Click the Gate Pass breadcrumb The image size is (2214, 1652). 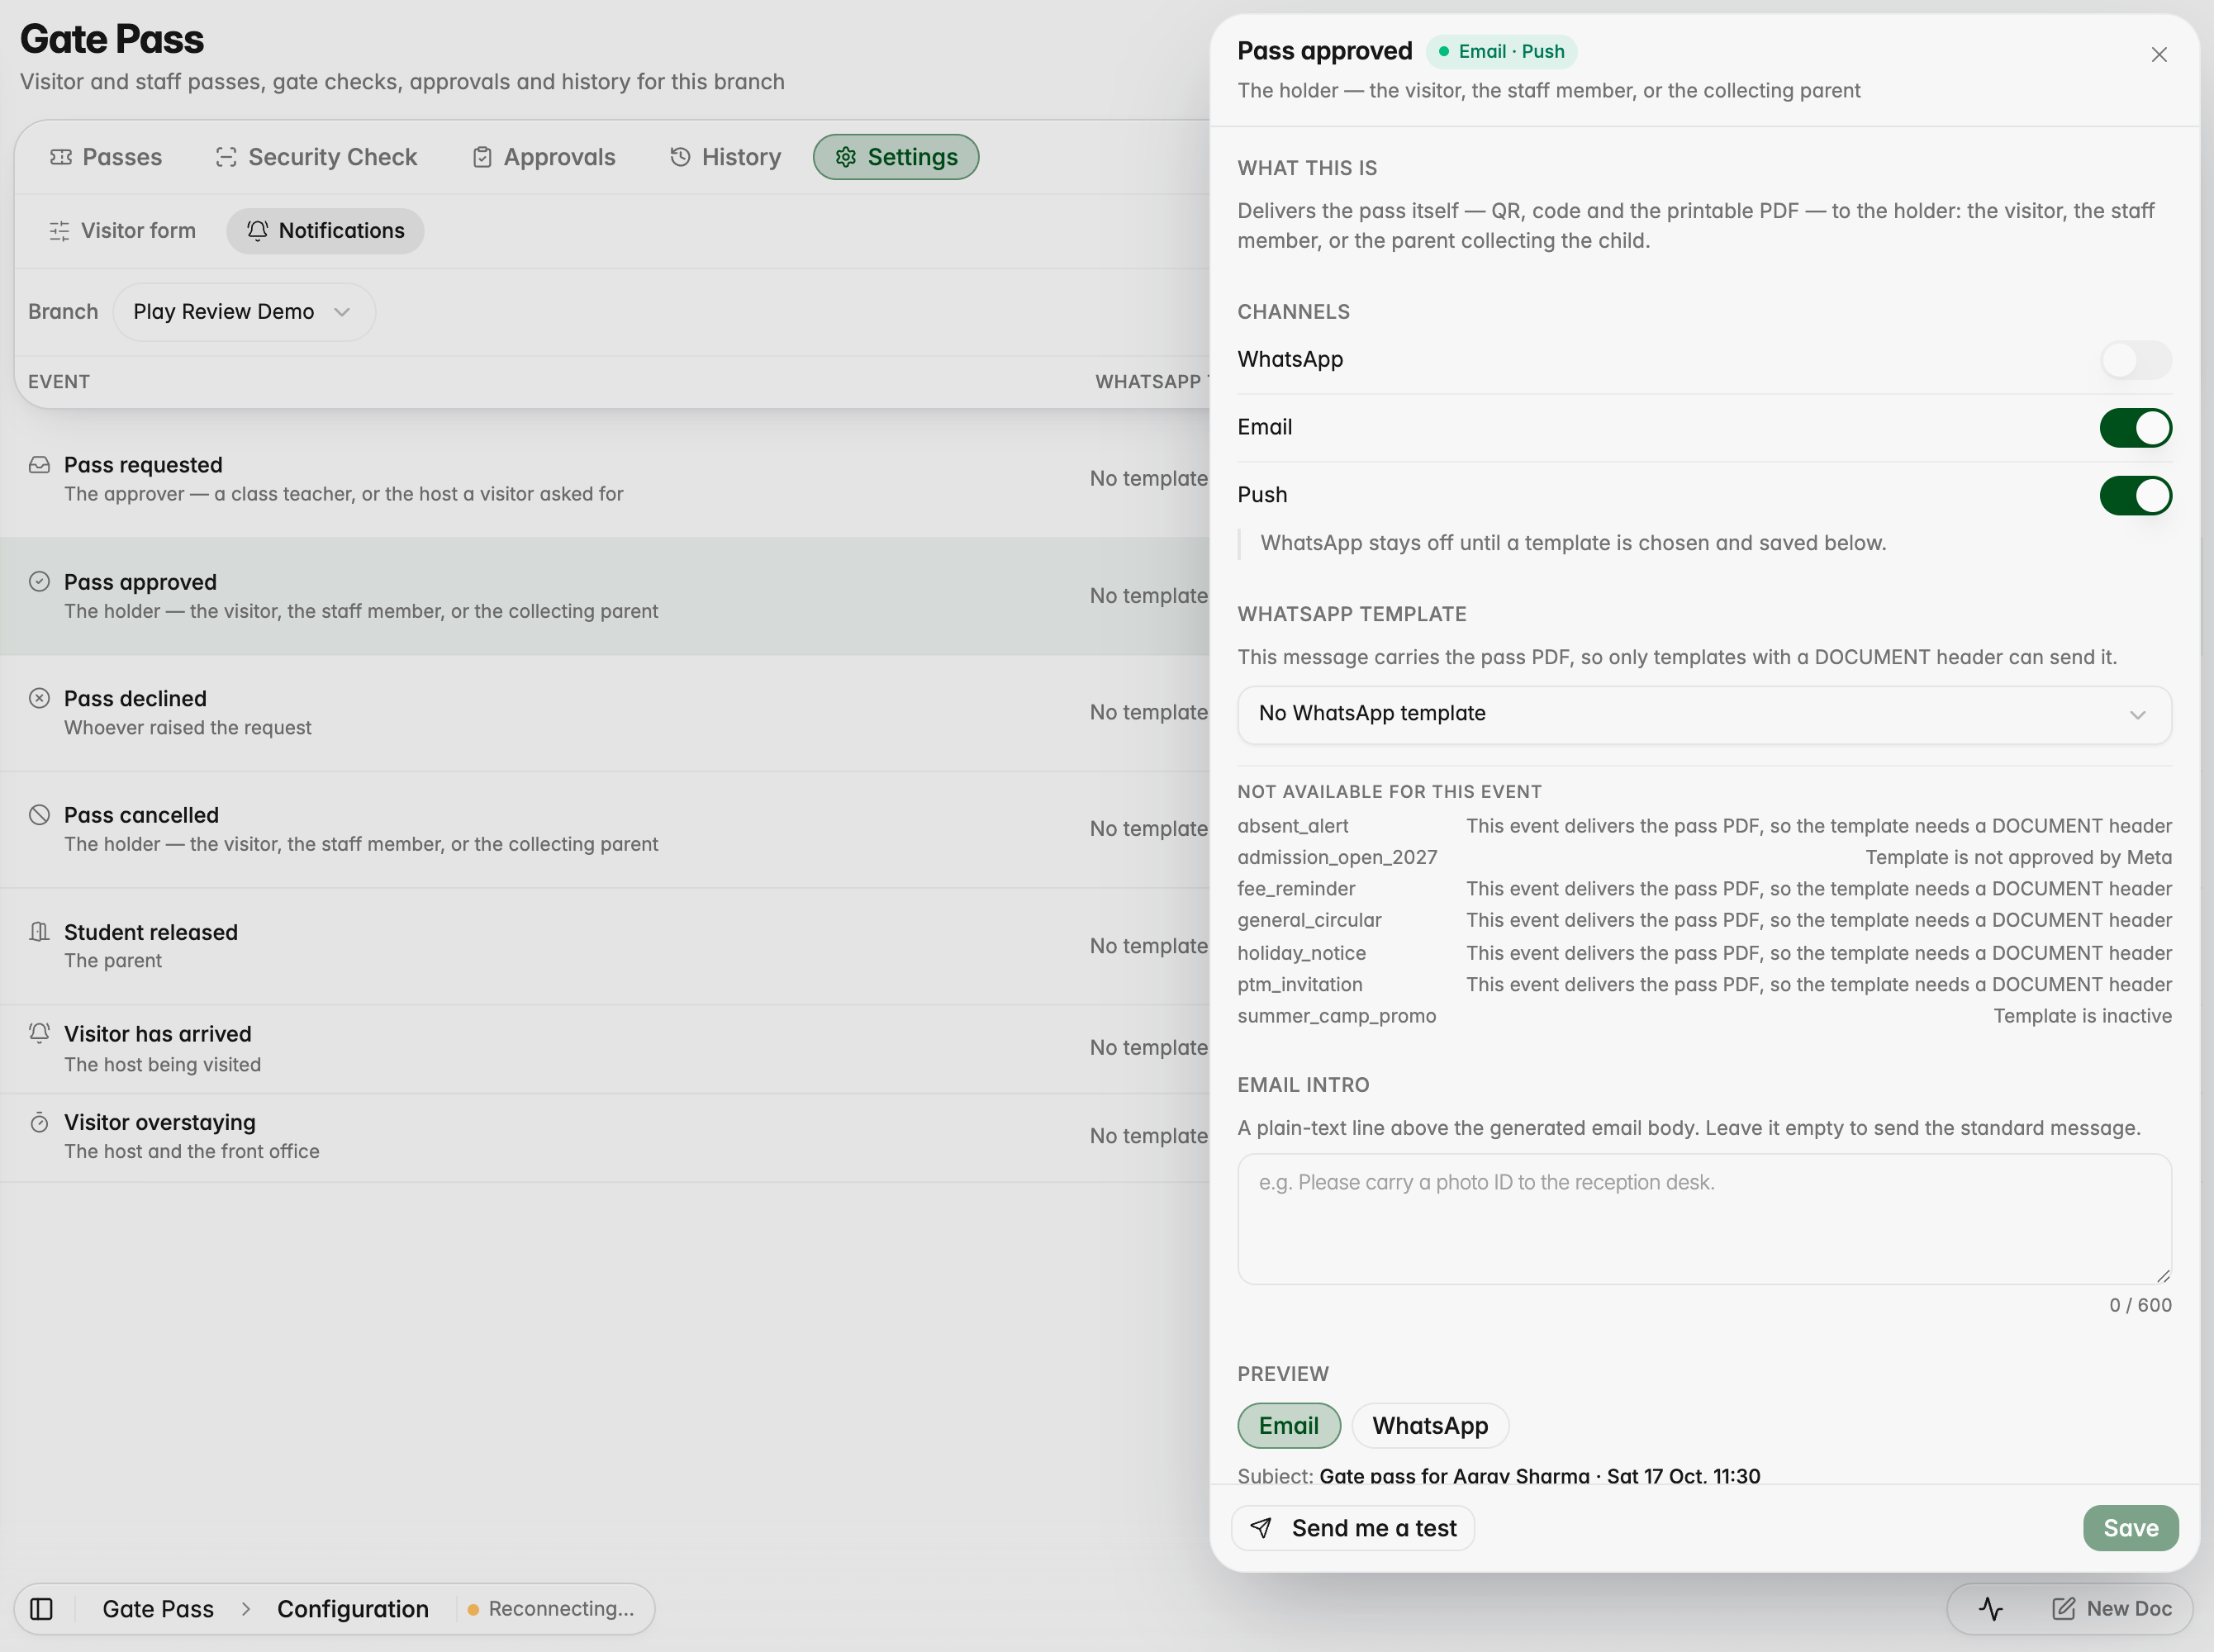(158, 1608)
